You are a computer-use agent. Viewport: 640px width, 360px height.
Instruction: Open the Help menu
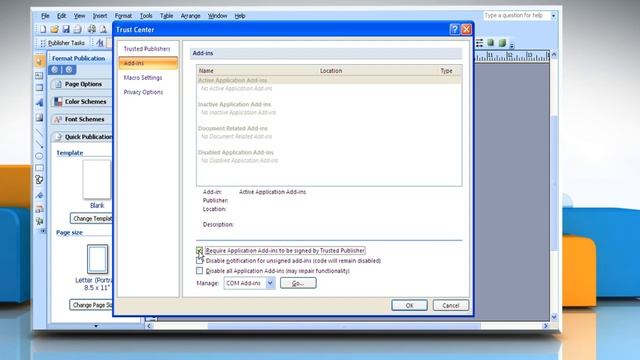click(x=240, y=16)
